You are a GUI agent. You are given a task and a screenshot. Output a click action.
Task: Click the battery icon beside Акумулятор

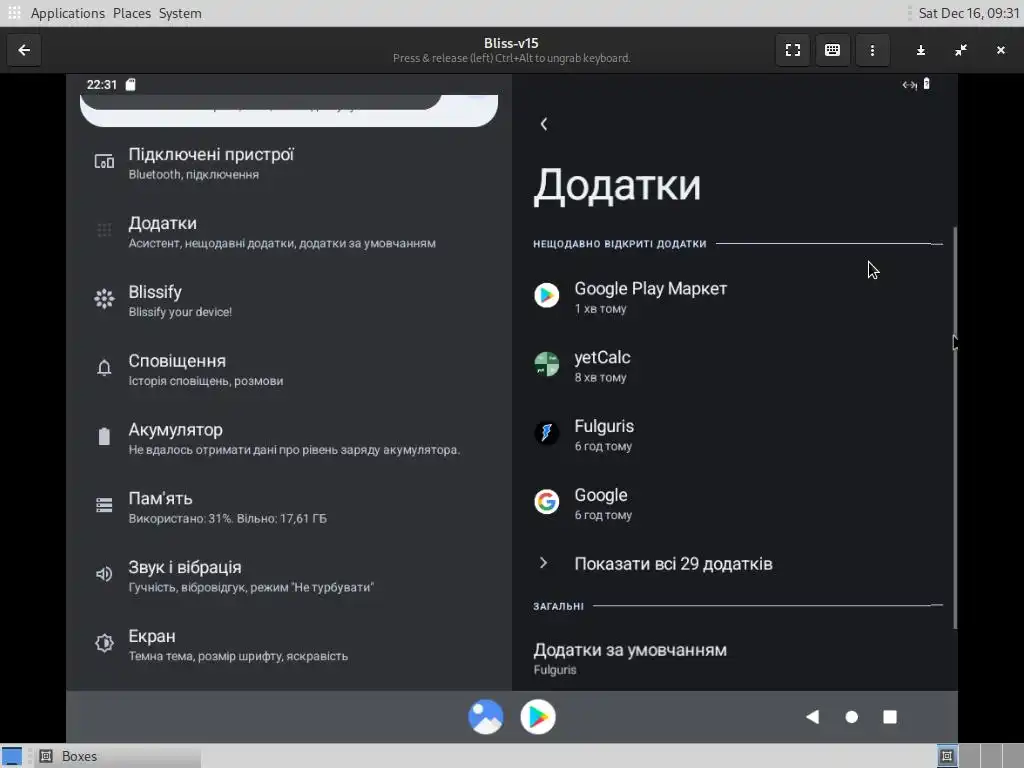coord(104,436)
